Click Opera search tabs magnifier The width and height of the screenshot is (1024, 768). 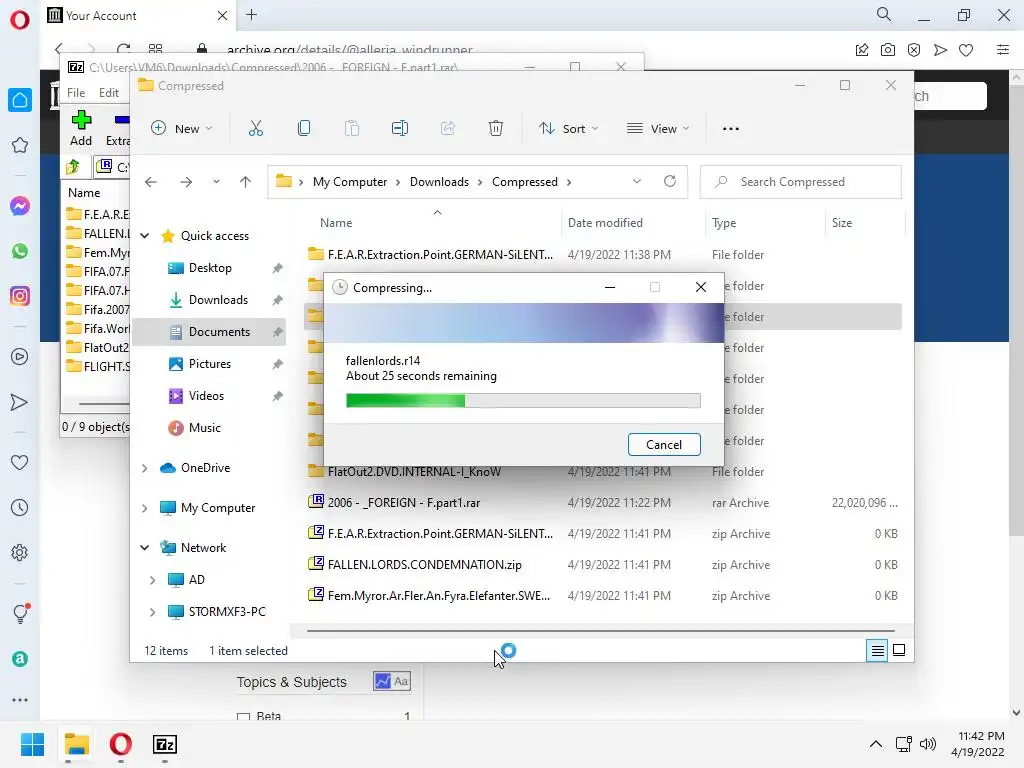(884, 14)
